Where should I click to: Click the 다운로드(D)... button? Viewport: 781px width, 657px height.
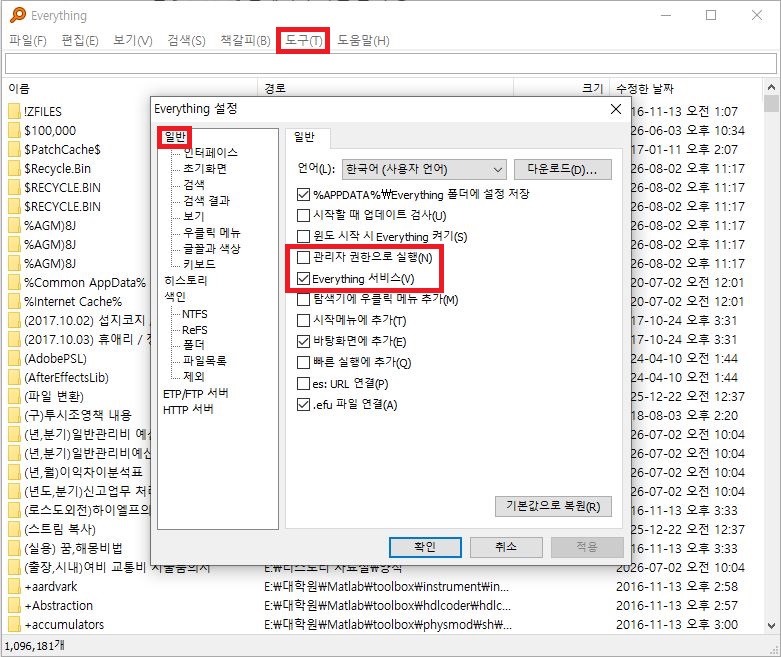562,169
